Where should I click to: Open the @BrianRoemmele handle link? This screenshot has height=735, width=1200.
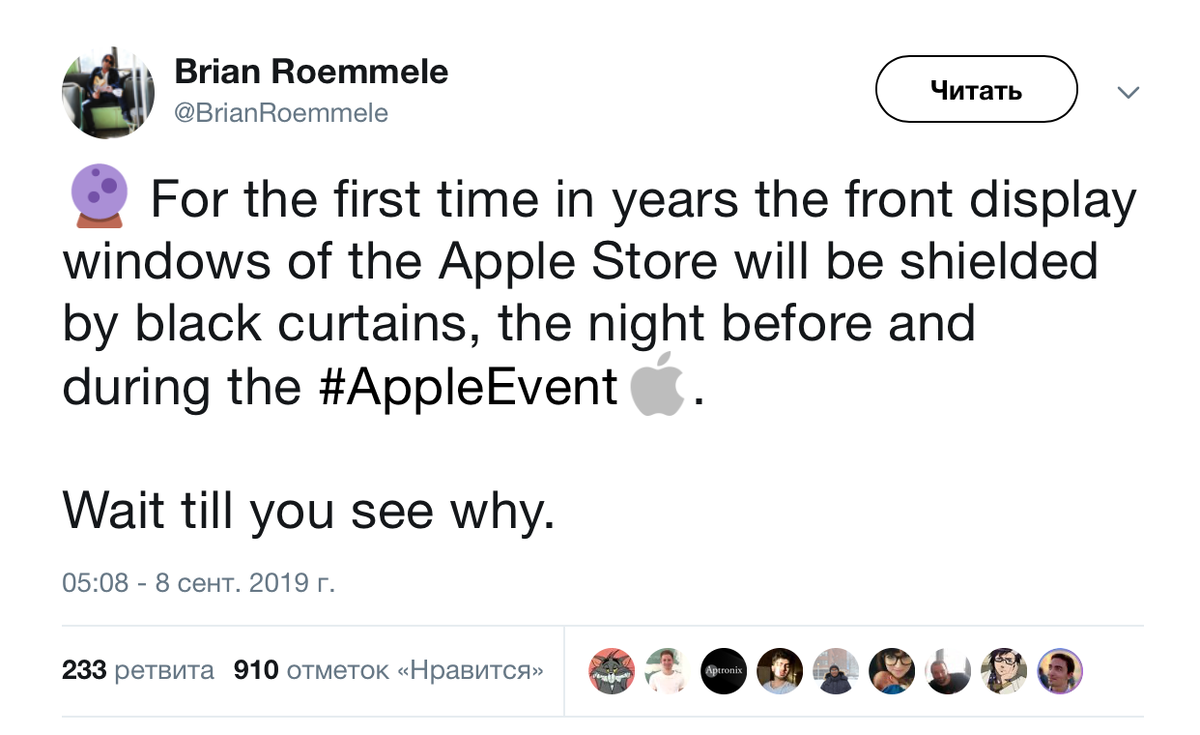(x=281, y=112)
